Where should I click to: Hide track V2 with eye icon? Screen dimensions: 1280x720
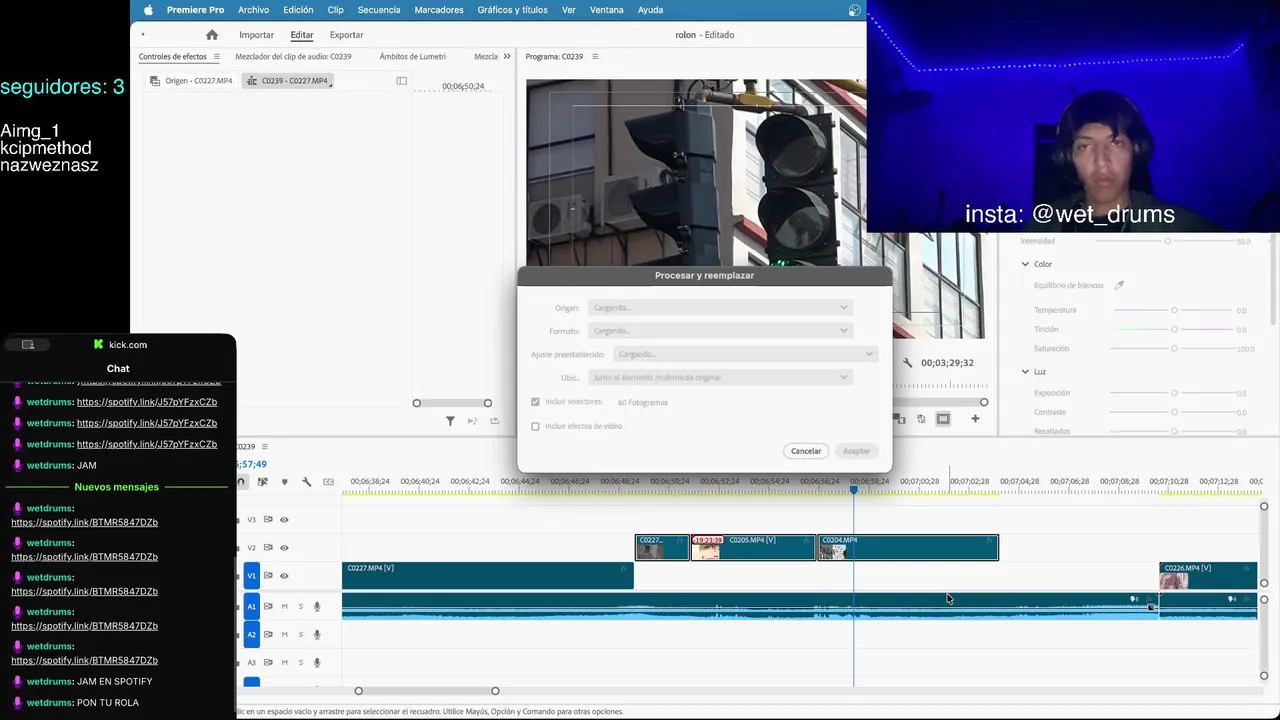[284, 548]
